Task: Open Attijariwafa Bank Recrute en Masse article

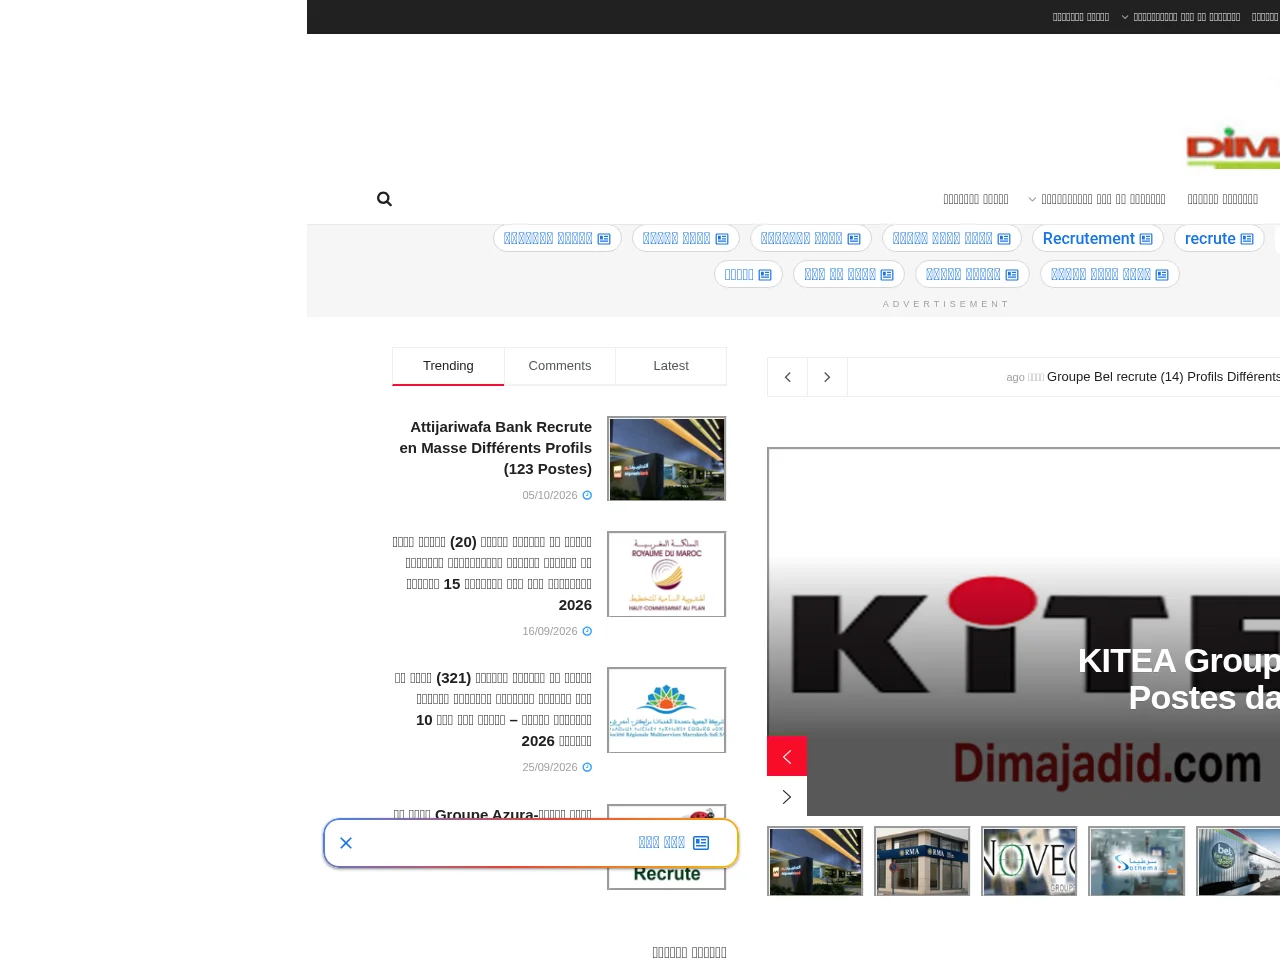Action: point(496,448)
